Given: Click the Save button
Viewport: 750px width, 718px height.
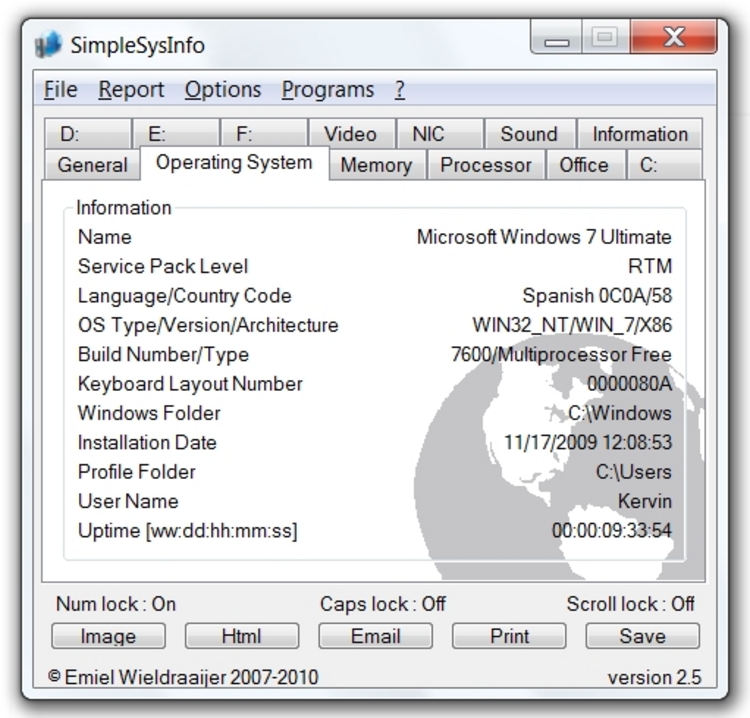Looking at the screenshot, I should (x=643, y=636).
